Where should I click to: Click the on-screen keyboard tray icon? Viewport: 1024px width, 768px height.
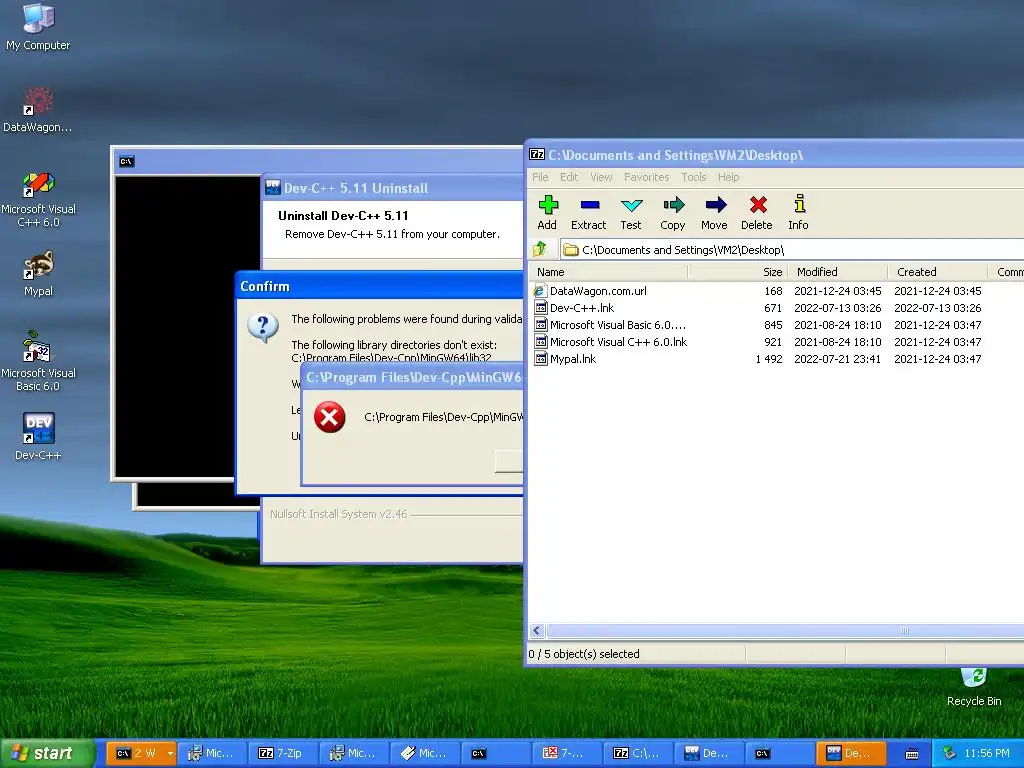(x=912, y=754)
